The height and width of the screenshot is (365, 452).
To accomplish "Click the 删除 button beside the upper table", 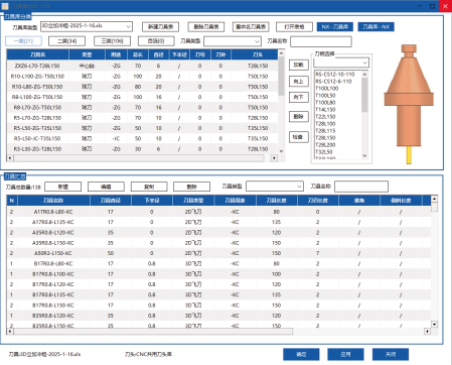I will (299, 117).
